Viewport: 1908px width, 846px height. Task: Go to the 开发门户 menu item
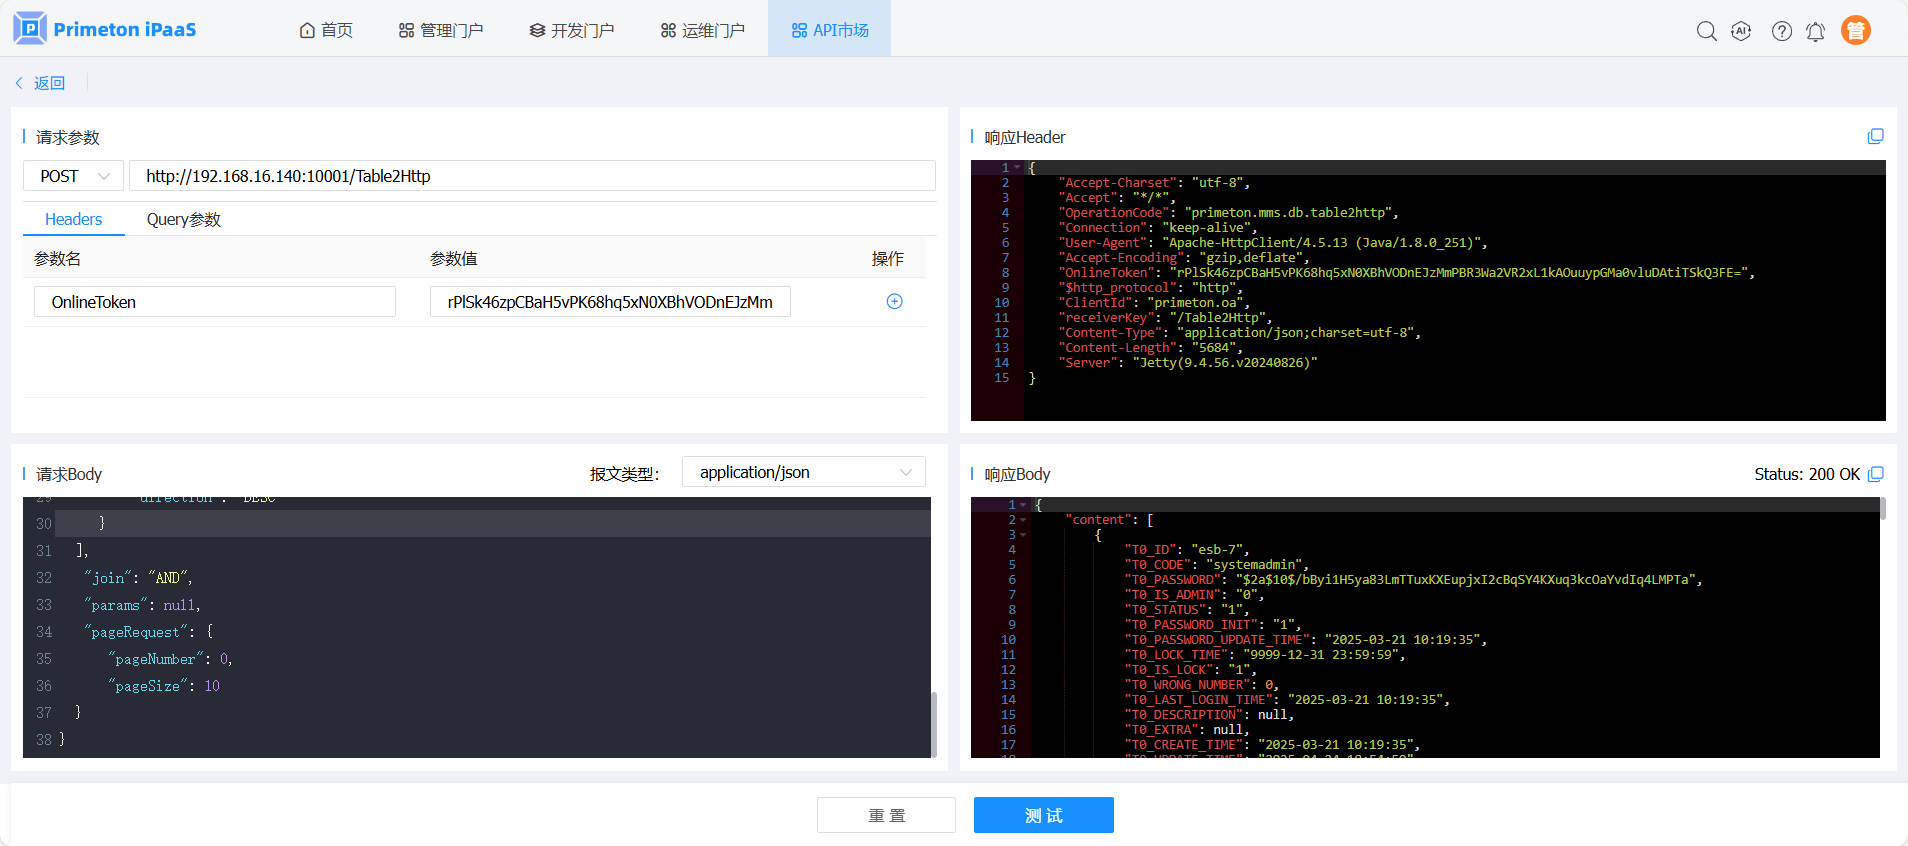571,31
